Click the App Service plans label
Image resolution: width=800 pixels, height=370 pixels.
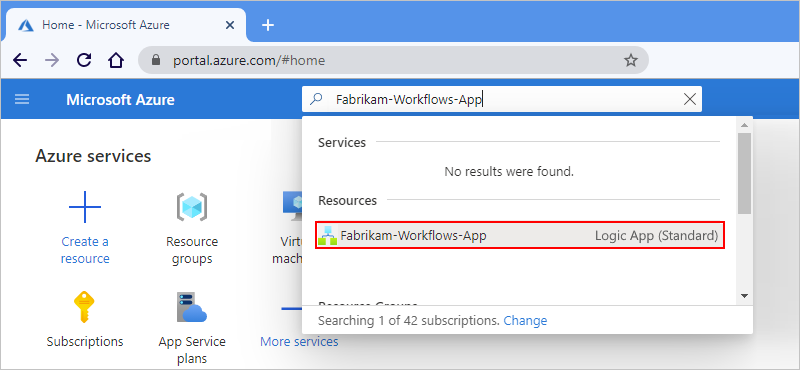(191, 350)
